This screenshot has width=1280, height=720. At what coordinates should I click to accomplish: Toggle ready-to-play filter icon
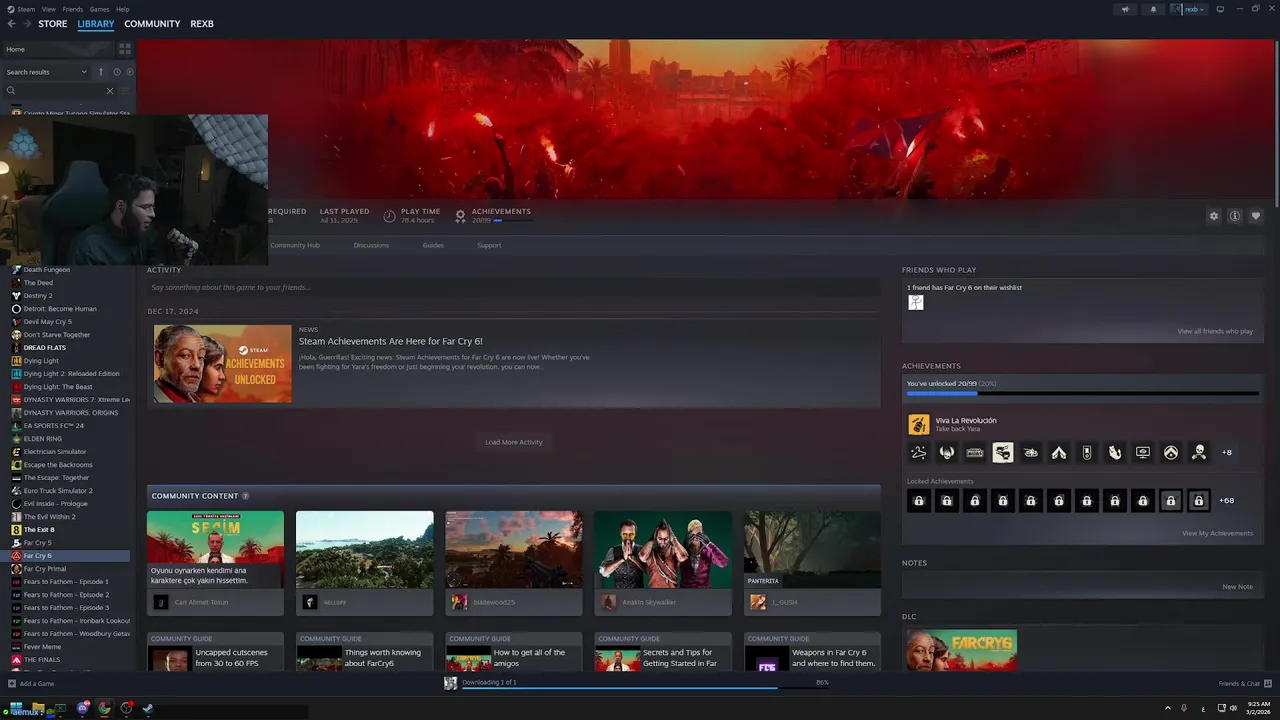click(130, 72)
